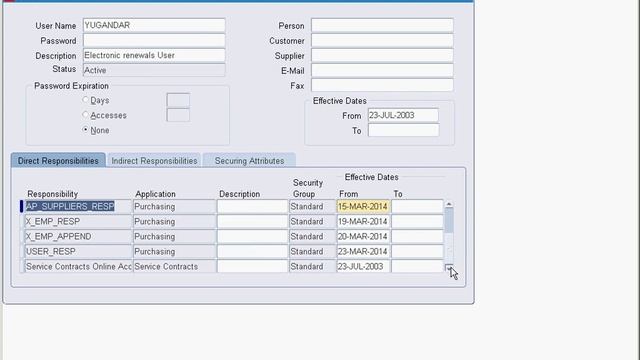Click record indicator beside USER_RESP row
This screenshot has width=640, height=360.
(x=22, y=251)
